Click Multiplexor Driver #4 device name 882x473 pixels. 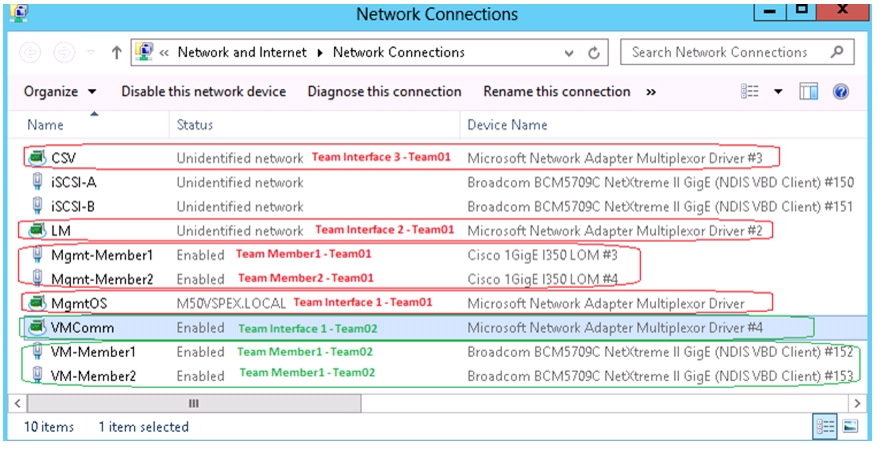(x=615, y=327)
